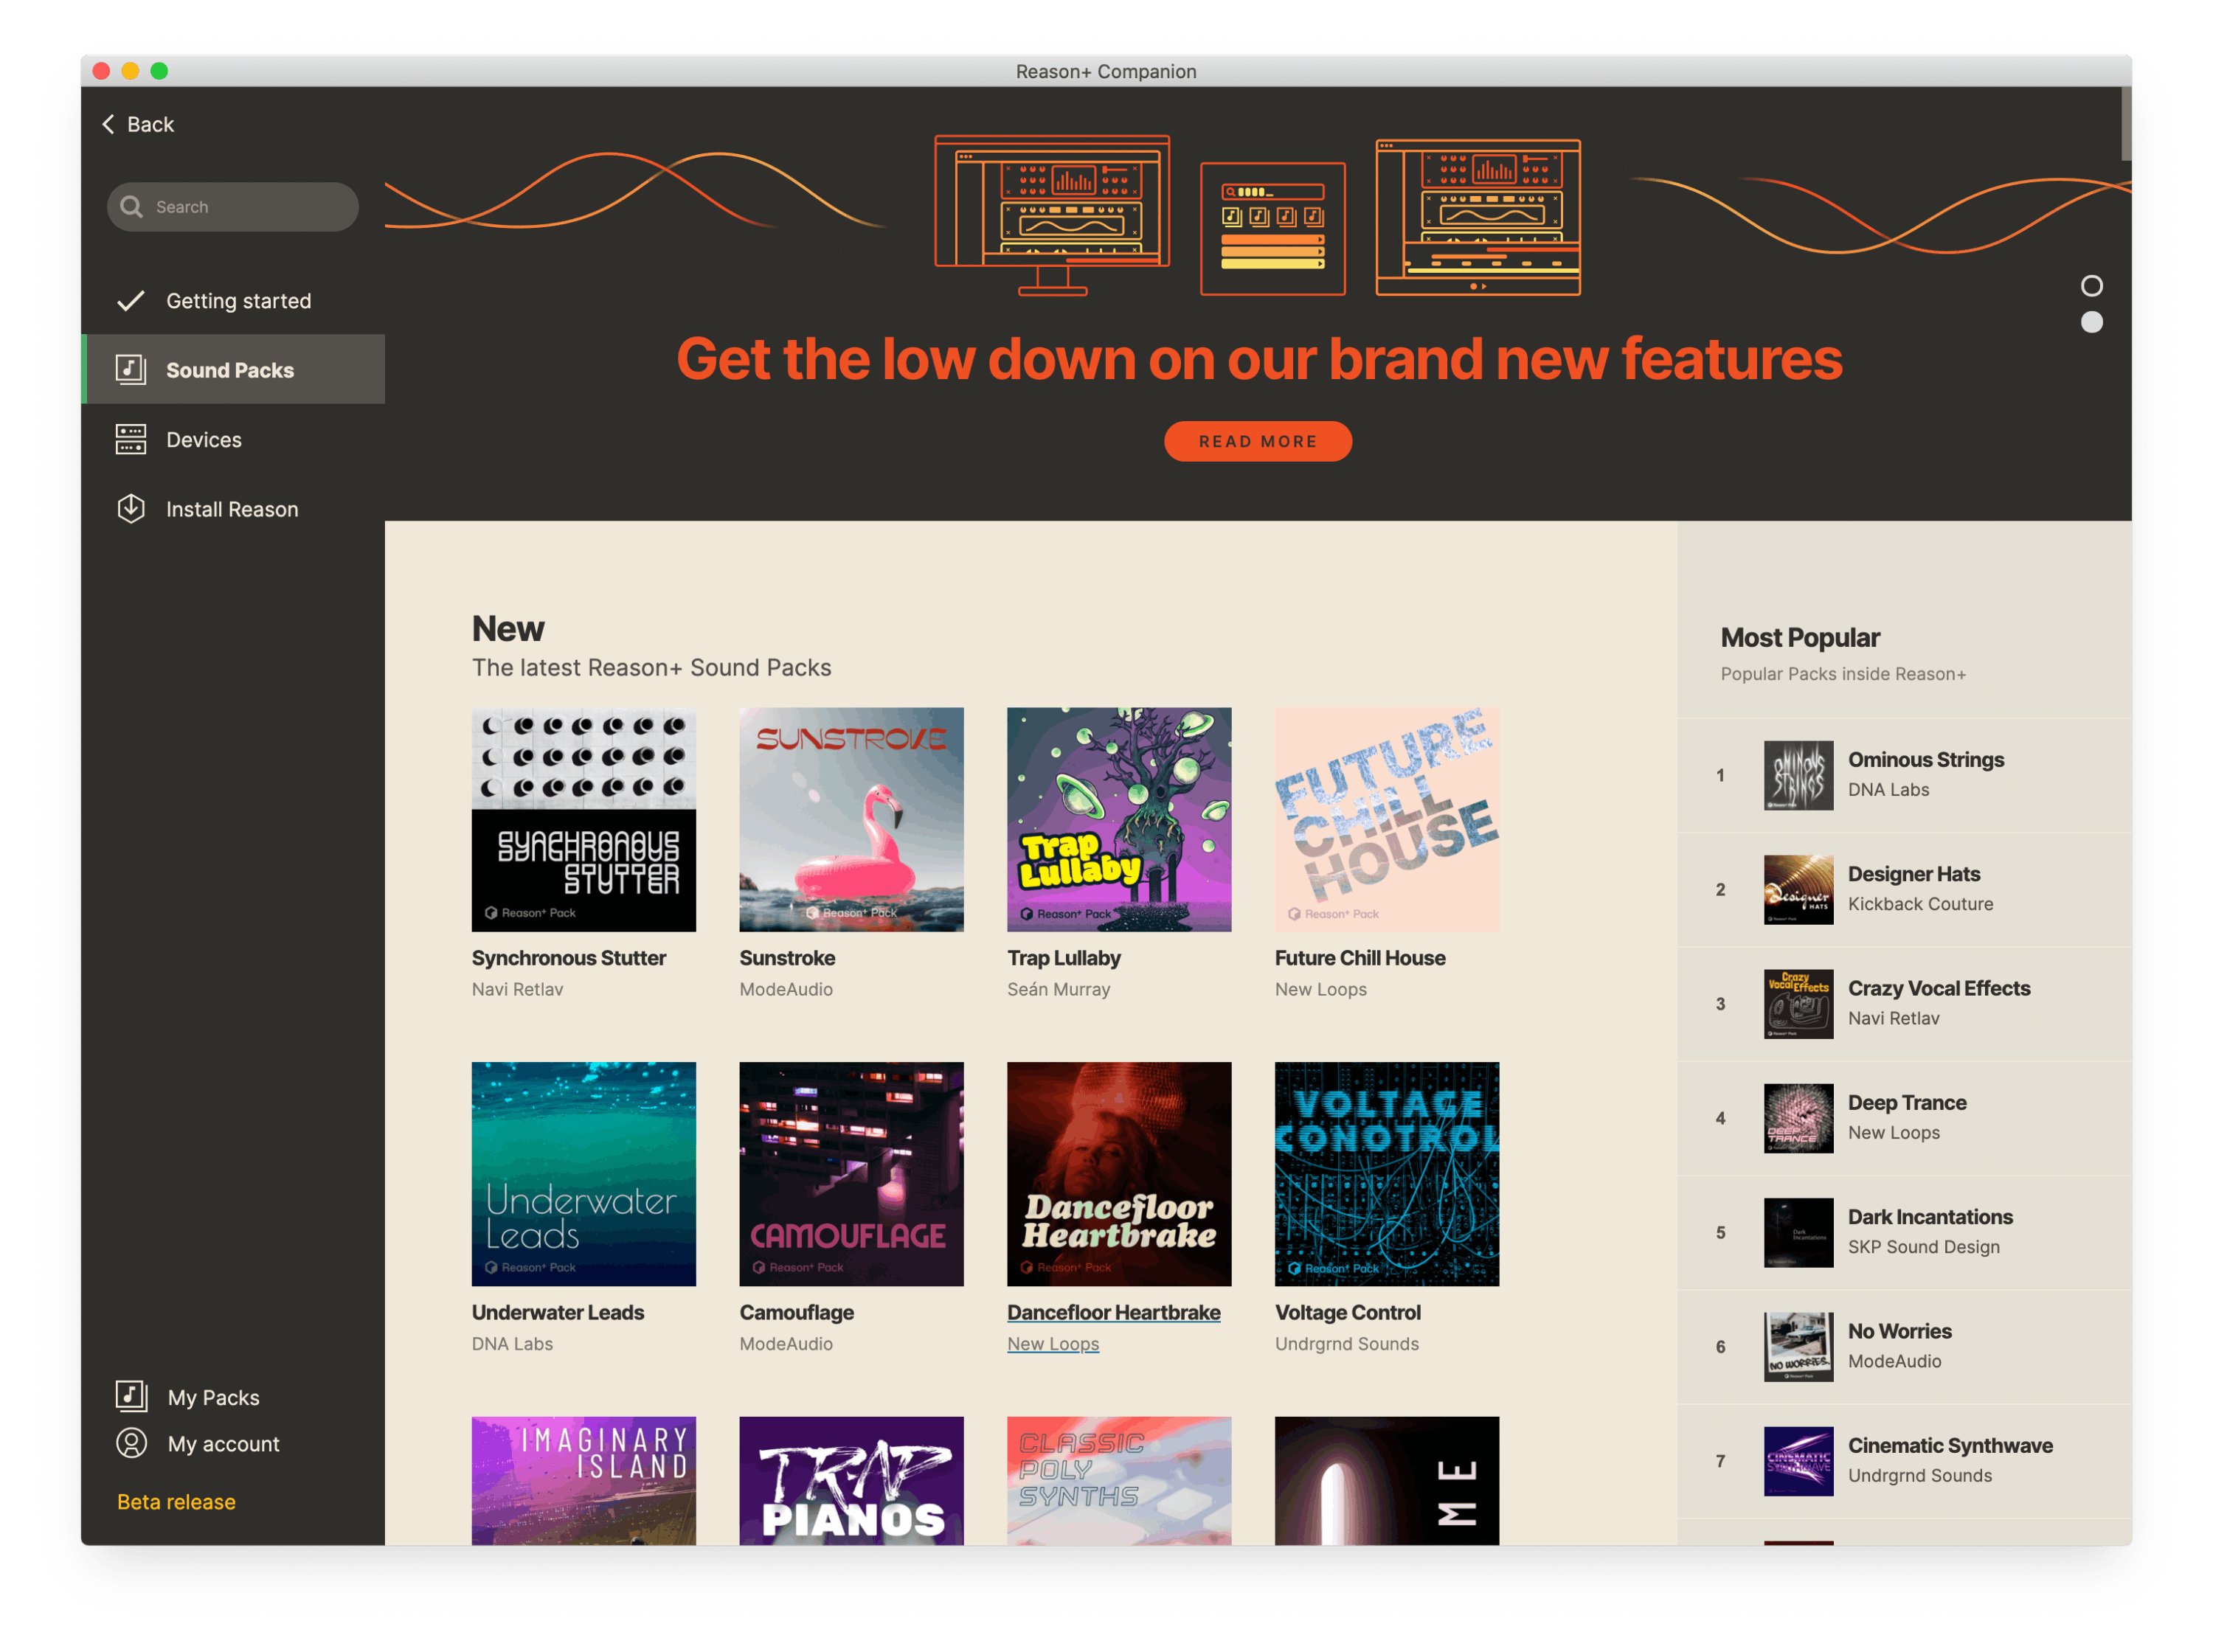This screenshot has width=2213, height=1652.
Task: Open the Ominous Strings popular pack thumbnail
Action: pos(1798,775)
